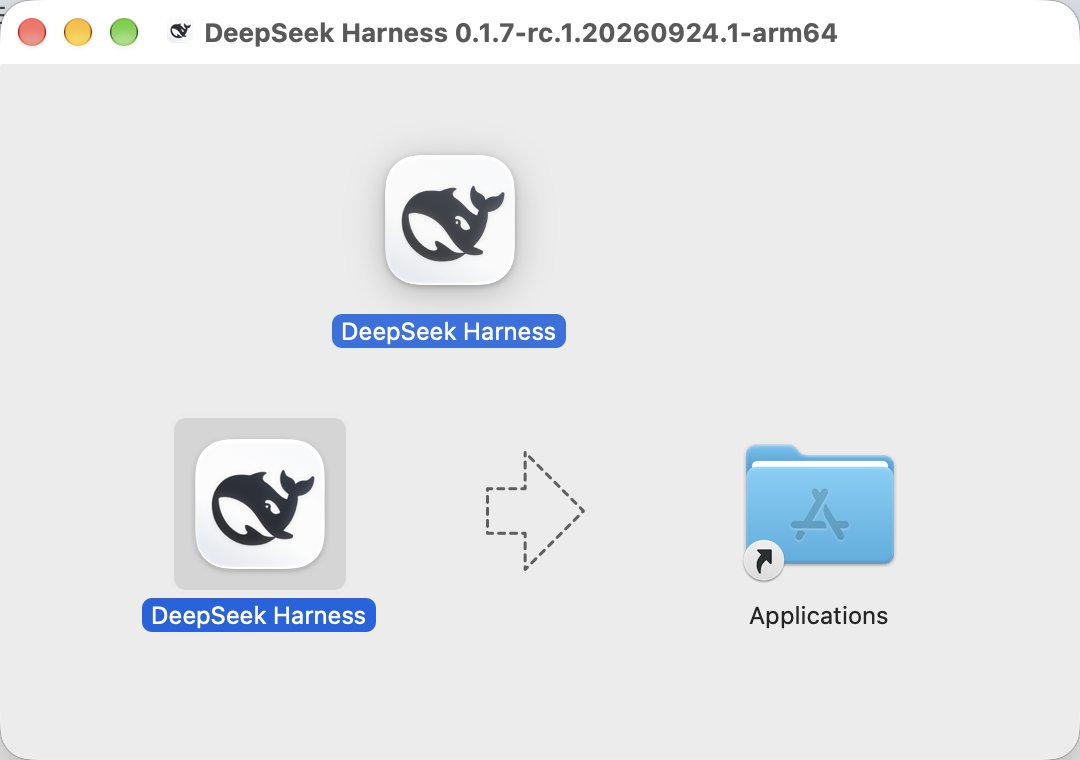The image size is (1080, 760).
Task: Open the Applications folder shortcut icon
Action: point(819,511)
